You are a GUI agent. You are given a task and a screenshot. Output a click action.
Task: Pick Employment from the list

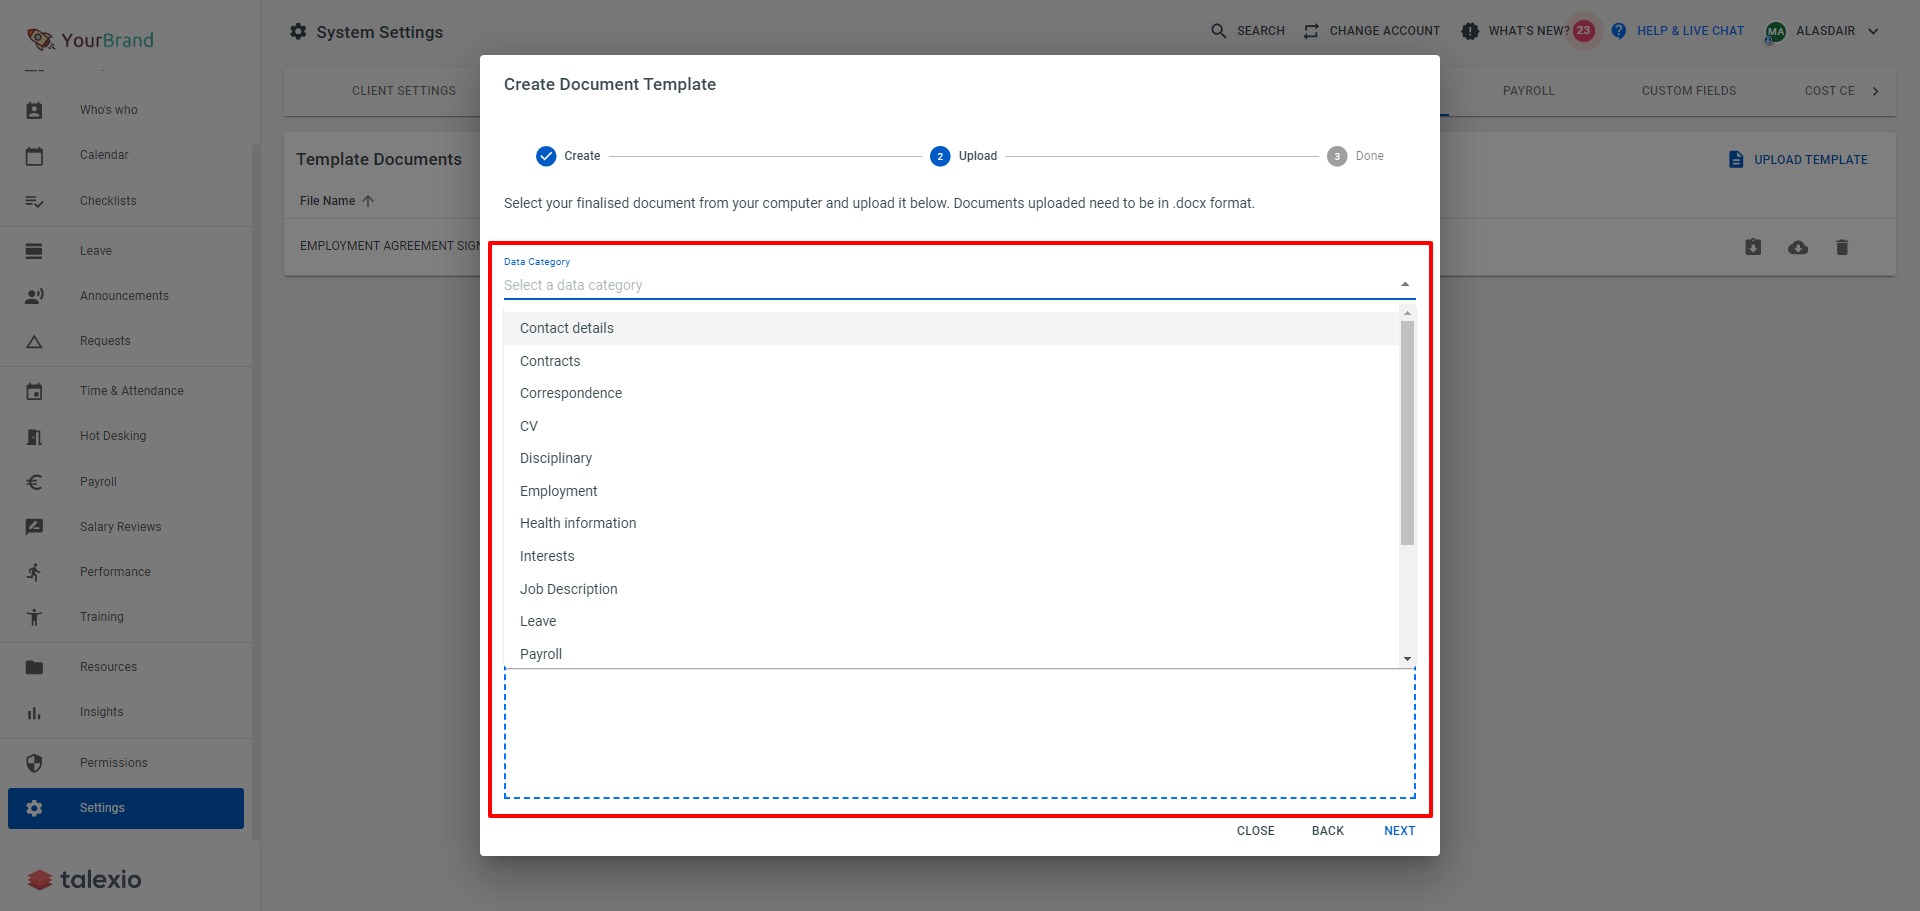pyautogui.click(x=951, y=491)
